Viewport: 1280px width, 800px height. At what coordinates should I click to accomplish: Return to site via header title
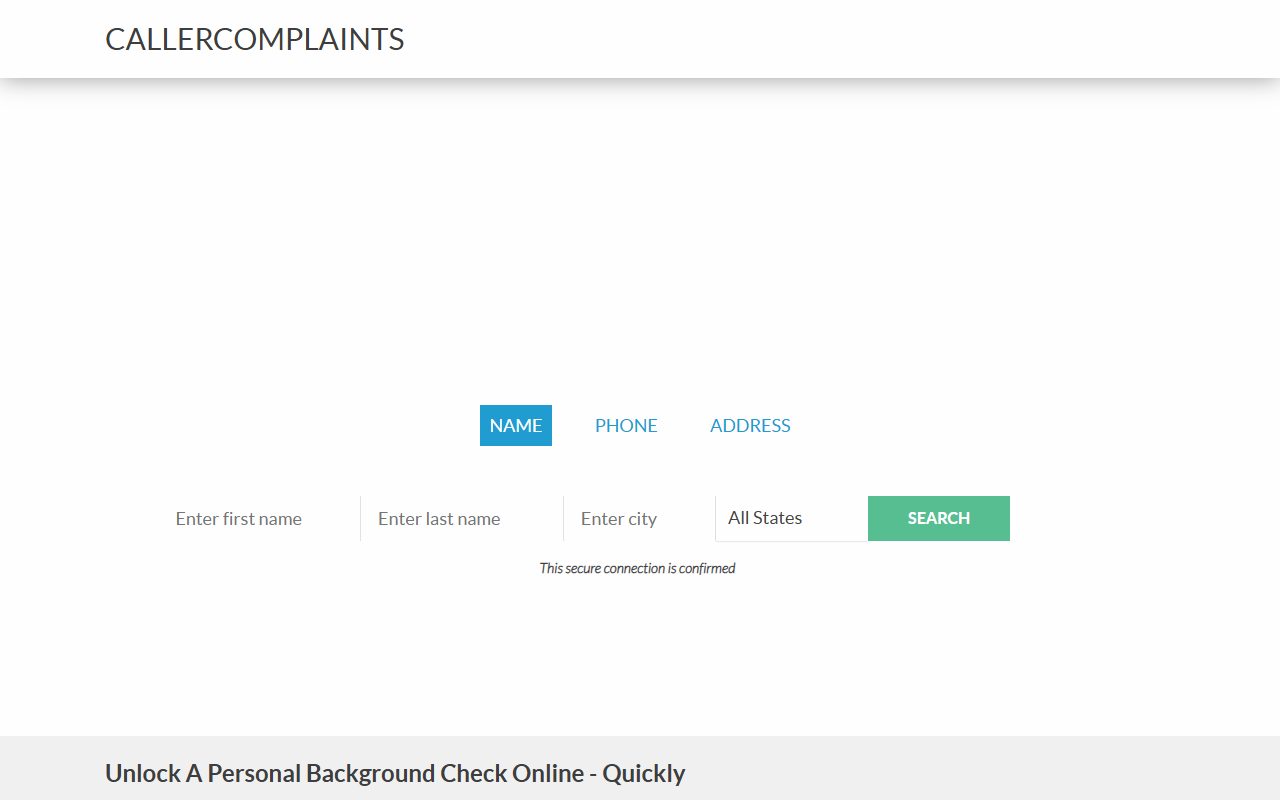click(x=255, y=39)
